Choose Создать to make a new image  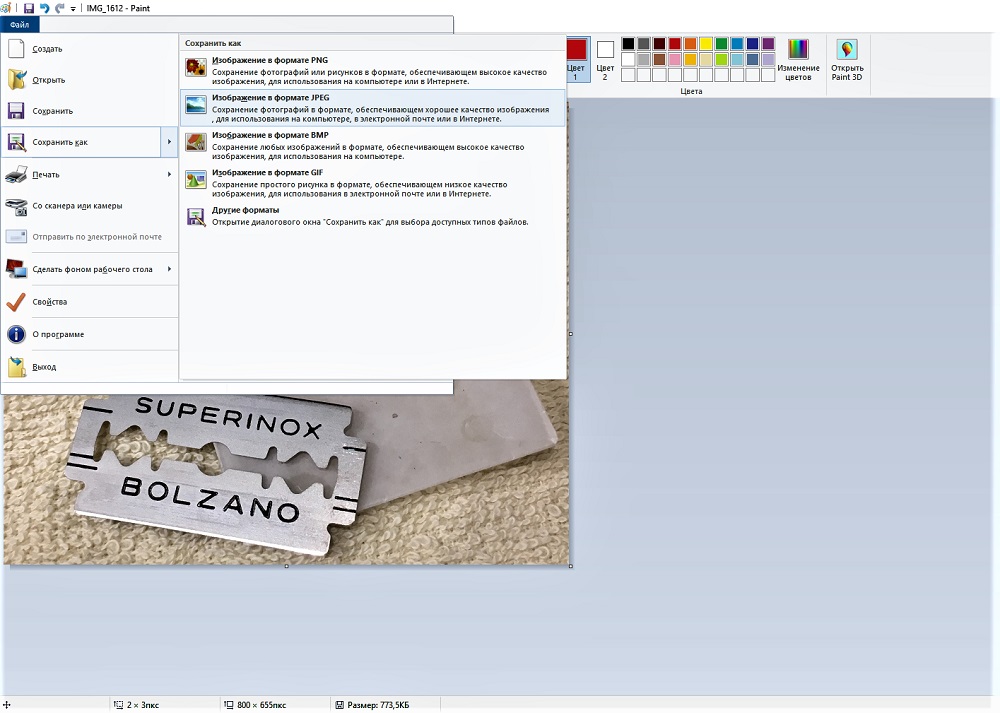(89, 49)
